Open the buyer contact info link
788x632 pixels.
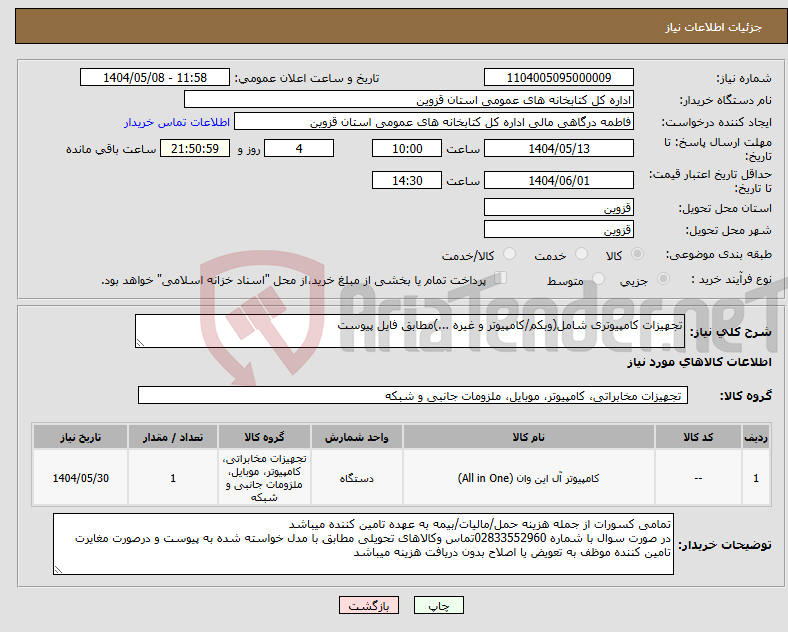pos(177,122)
